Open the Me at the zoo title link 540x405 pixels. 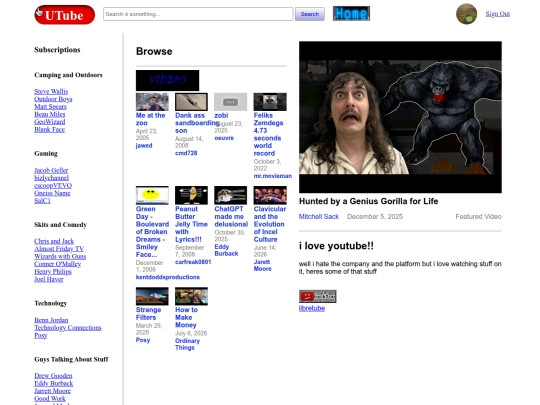pos(150,119)
